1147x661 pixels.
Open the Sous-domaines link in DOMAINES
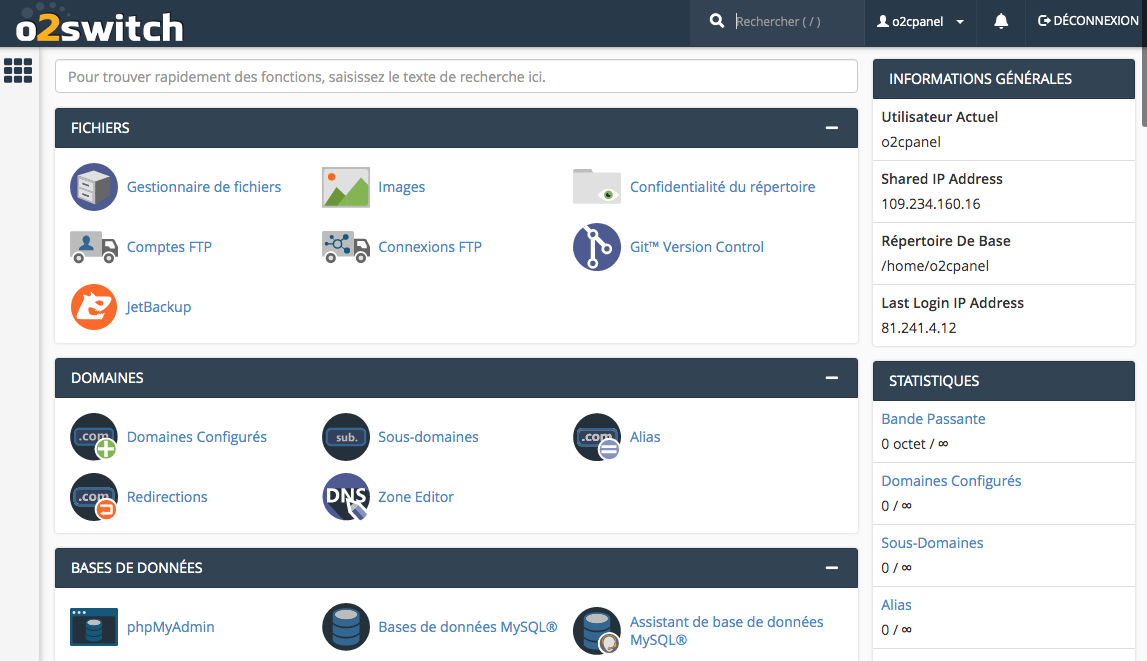429,437
